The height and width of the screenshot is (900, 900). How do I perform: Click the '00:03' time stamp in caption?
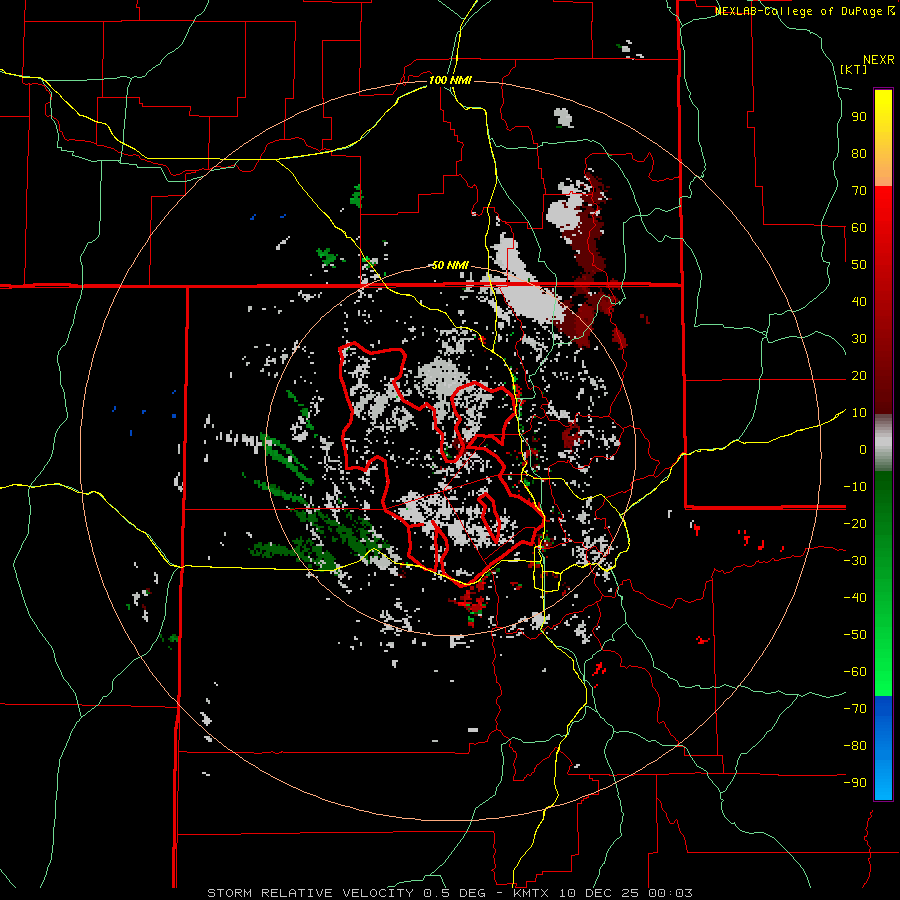click(670, 893)
